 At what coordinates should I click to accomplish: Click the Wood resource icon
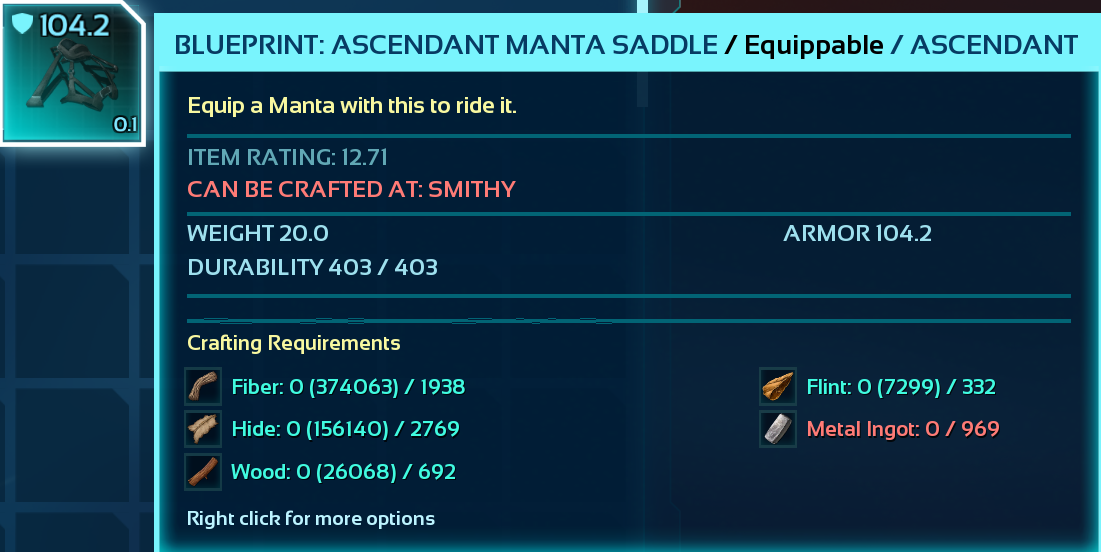(203, 471)
